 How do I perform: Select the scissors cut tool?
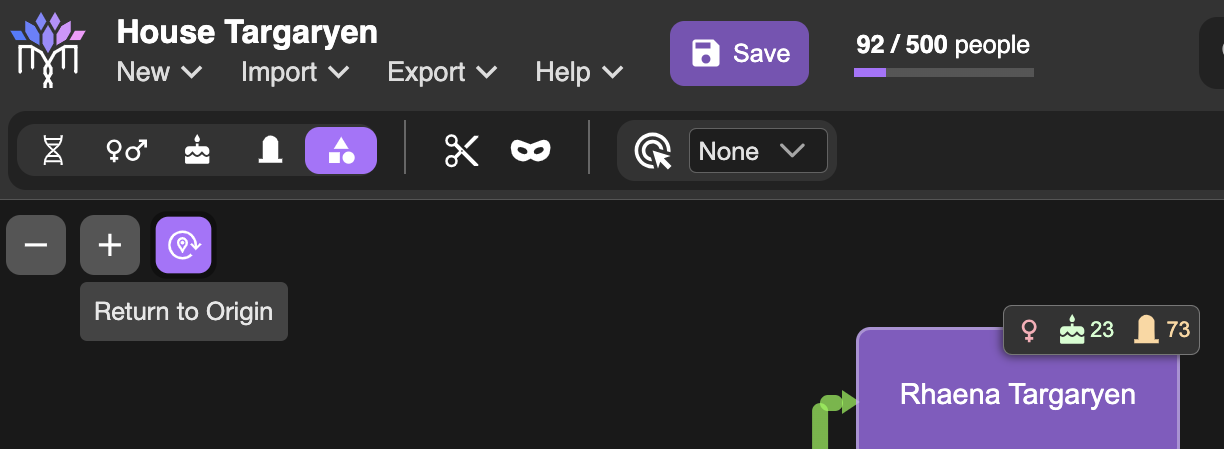[x=462, y=151]
